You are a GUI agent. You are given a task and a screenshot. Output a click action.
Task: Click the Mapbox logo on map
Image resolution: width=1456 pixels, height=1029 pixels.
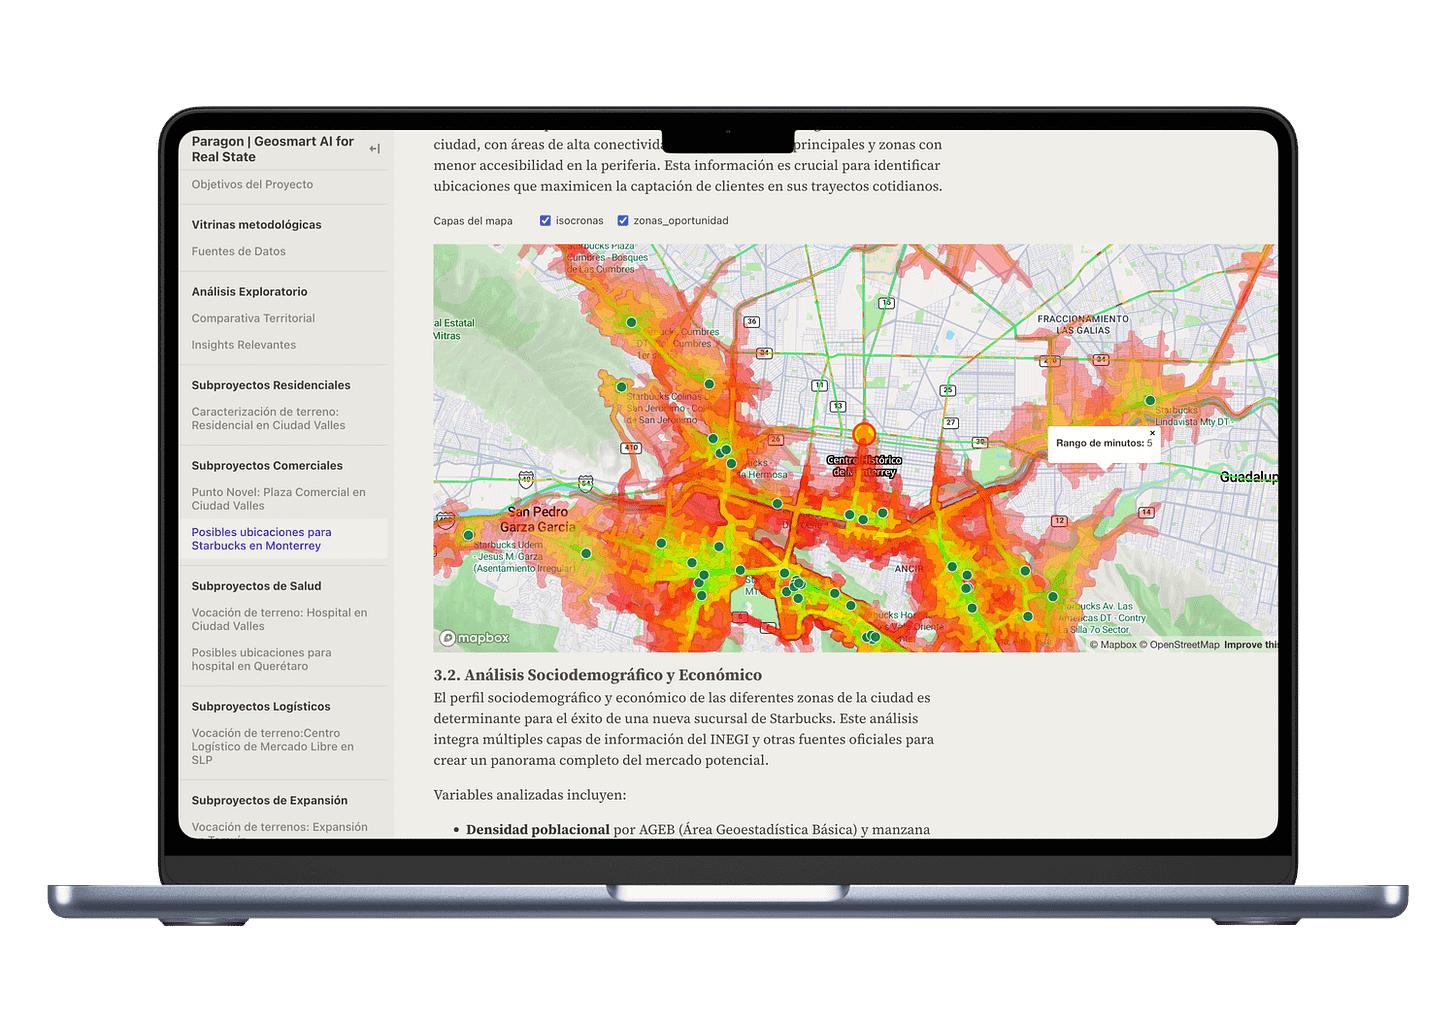[x=475, y=638]
